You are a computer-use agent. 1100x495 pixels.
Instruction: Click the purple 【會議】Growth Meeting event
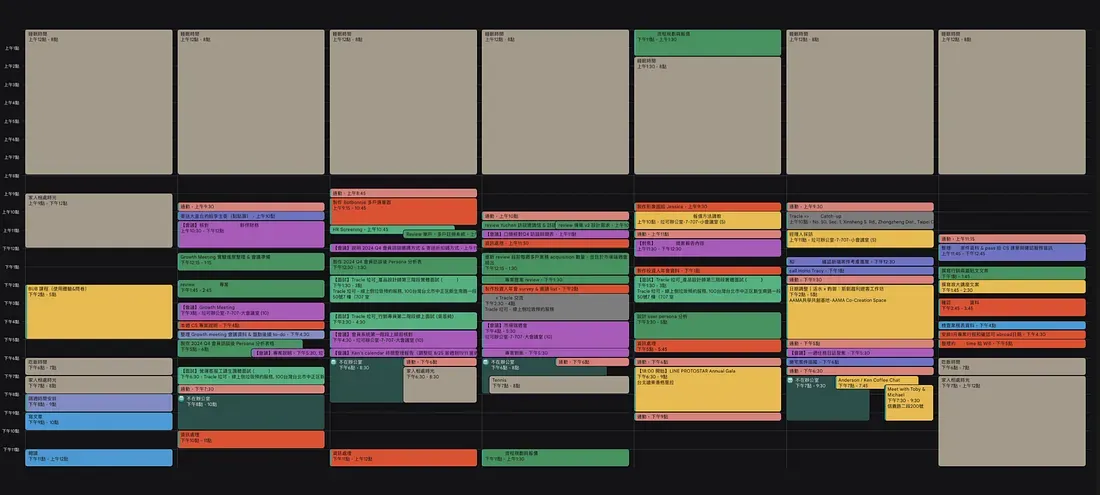(x=250, y=311)
